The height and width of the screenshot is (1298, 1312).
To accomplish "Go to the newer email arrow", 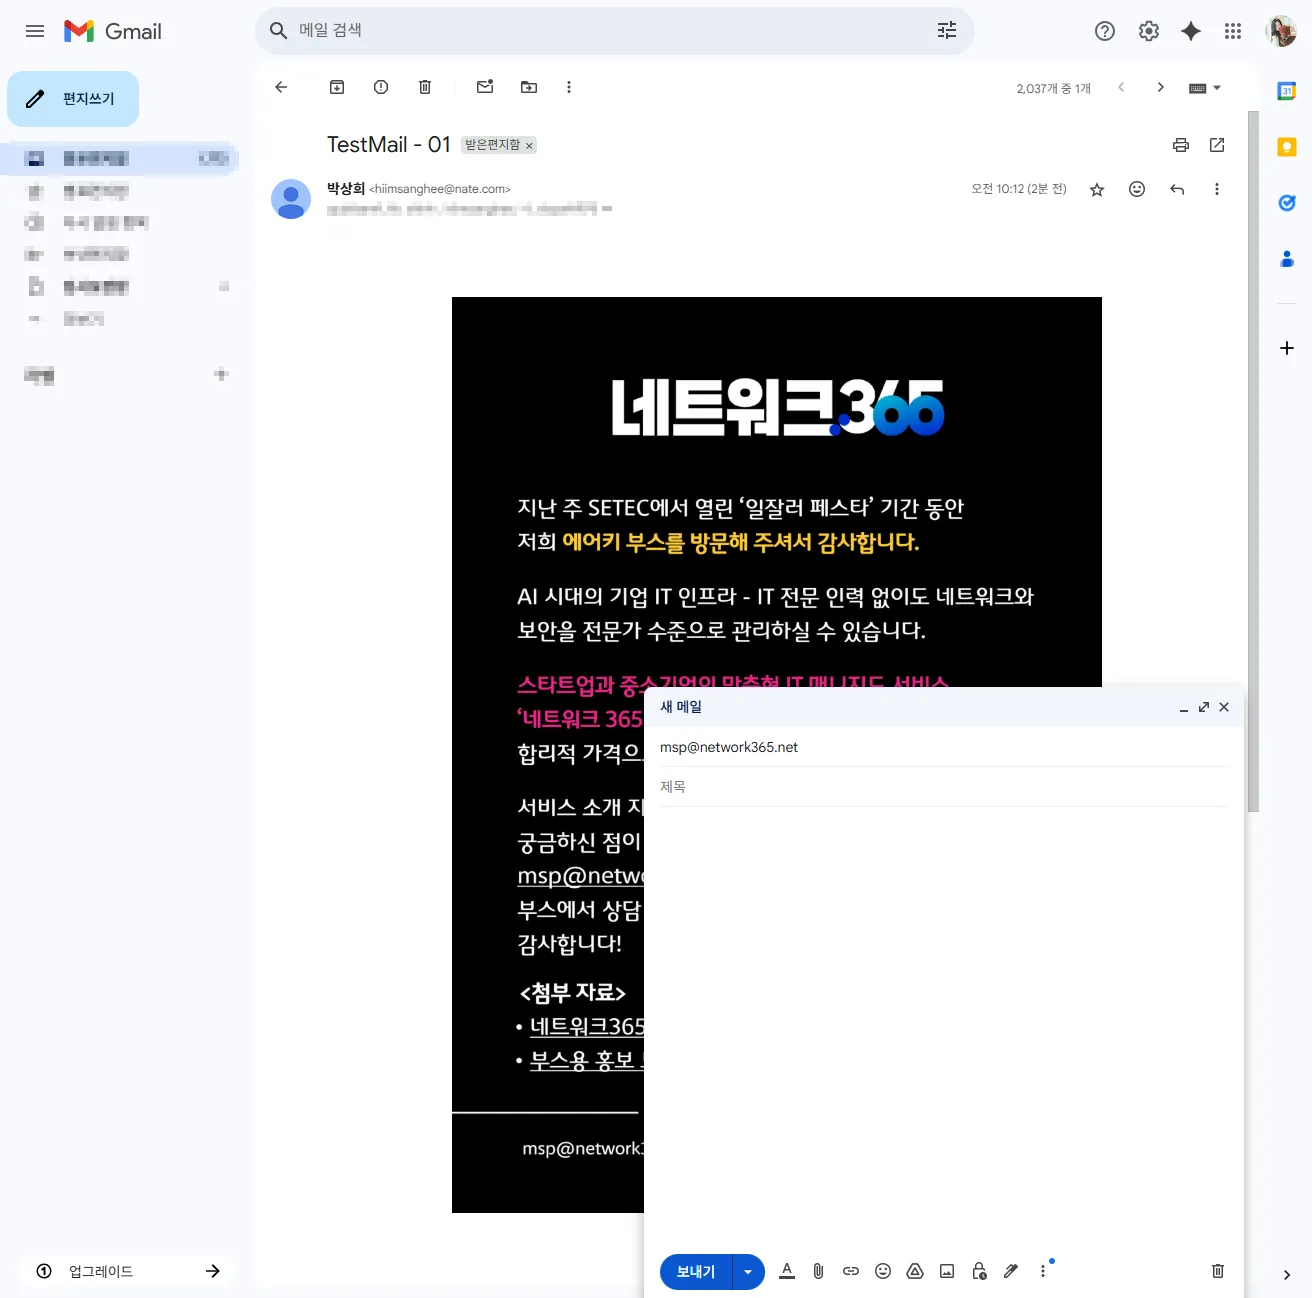I will [x=1121, y=87].
